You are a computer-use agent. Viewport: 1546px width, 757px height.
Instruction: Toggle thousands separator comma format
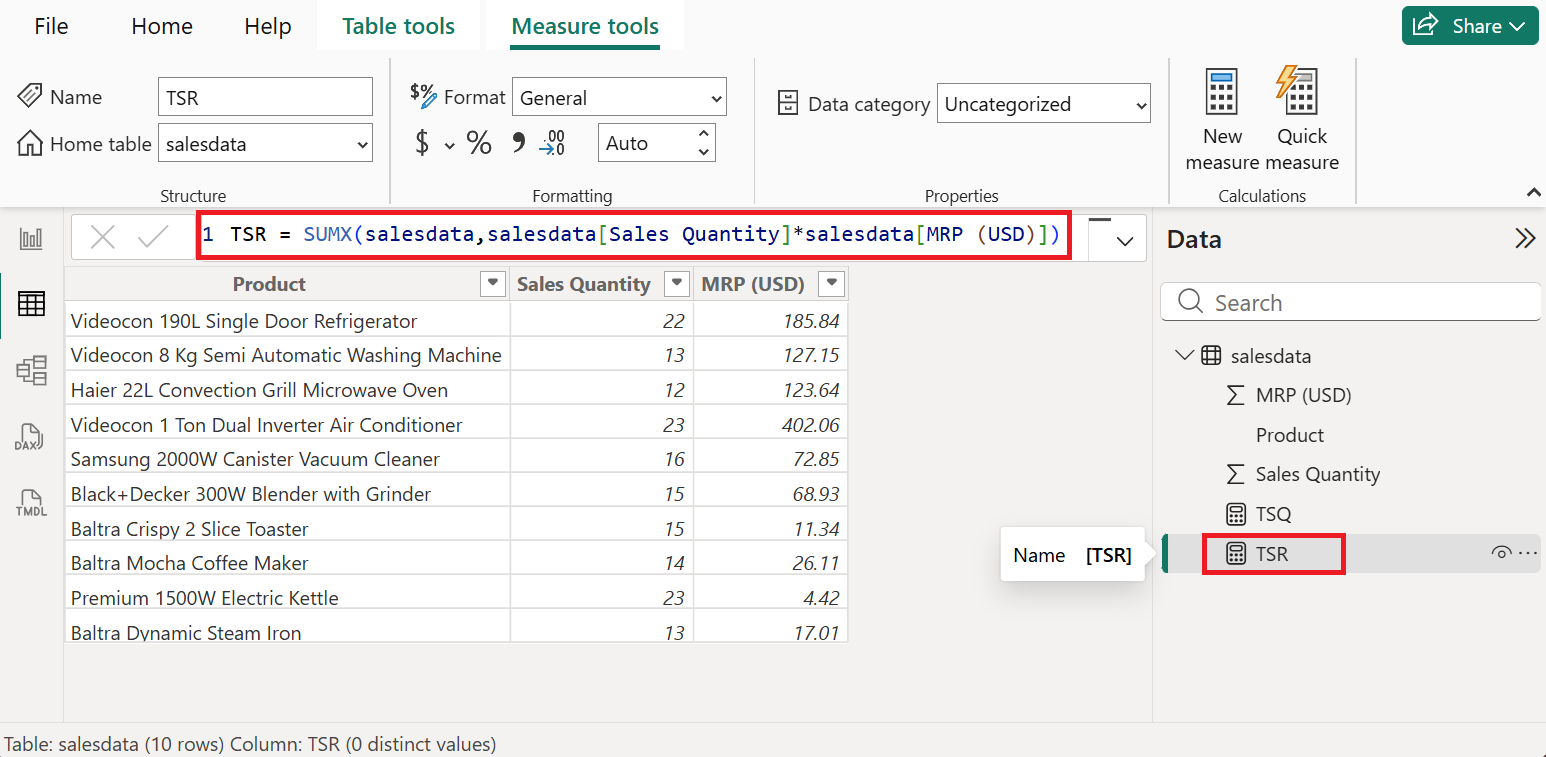[518, 143]
